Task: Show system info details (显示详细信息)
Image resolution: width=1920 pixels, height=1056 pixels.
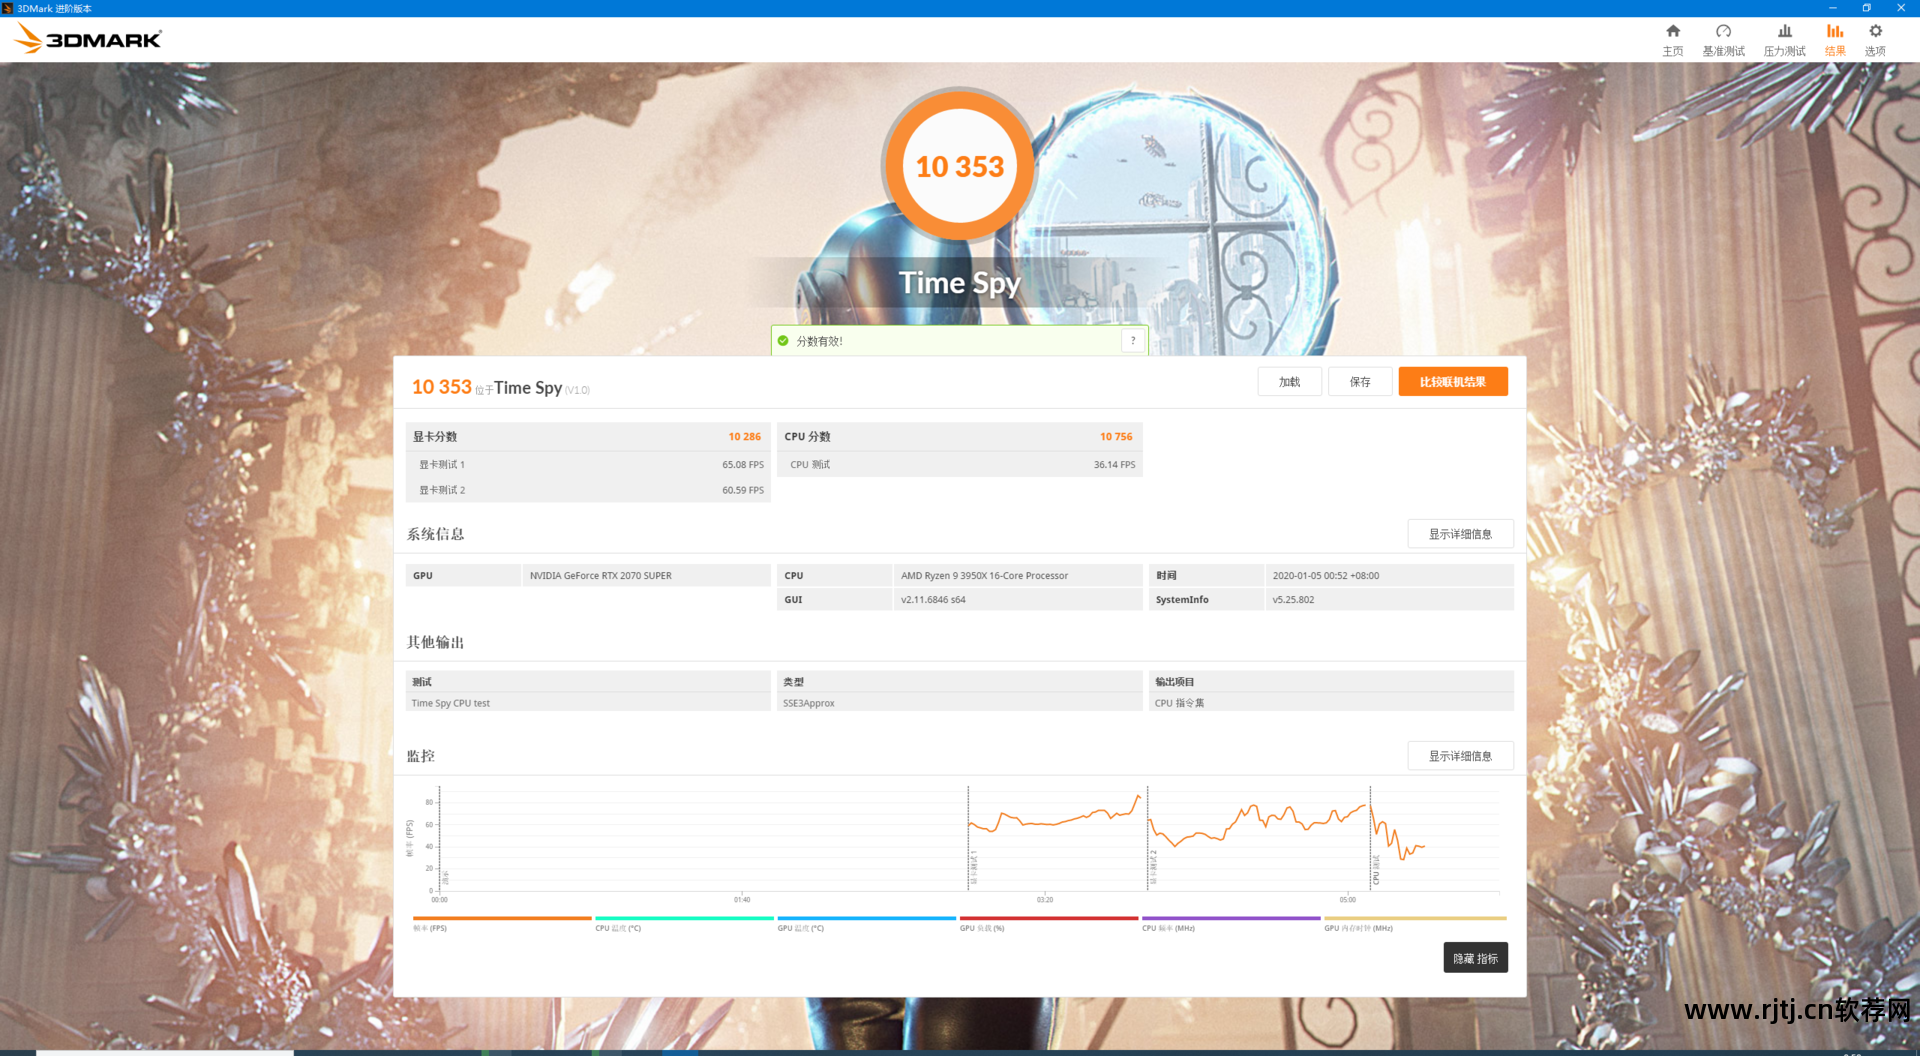Action: 1460,534
